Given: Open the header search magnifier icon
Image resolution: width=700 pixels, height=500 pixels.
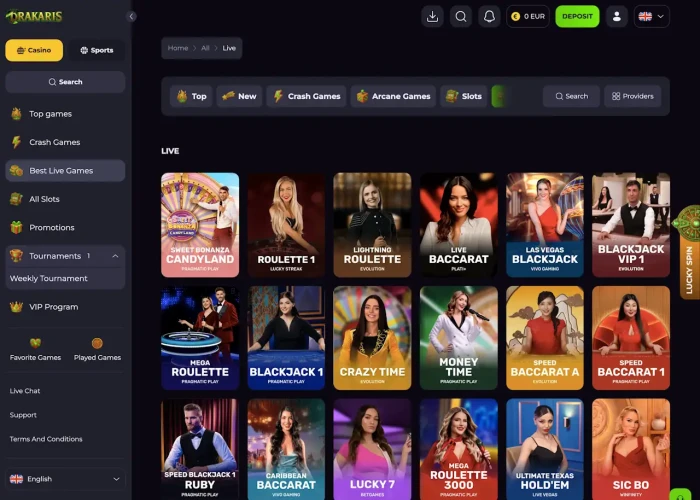Looking at the screenshot, I should point(461,17).
